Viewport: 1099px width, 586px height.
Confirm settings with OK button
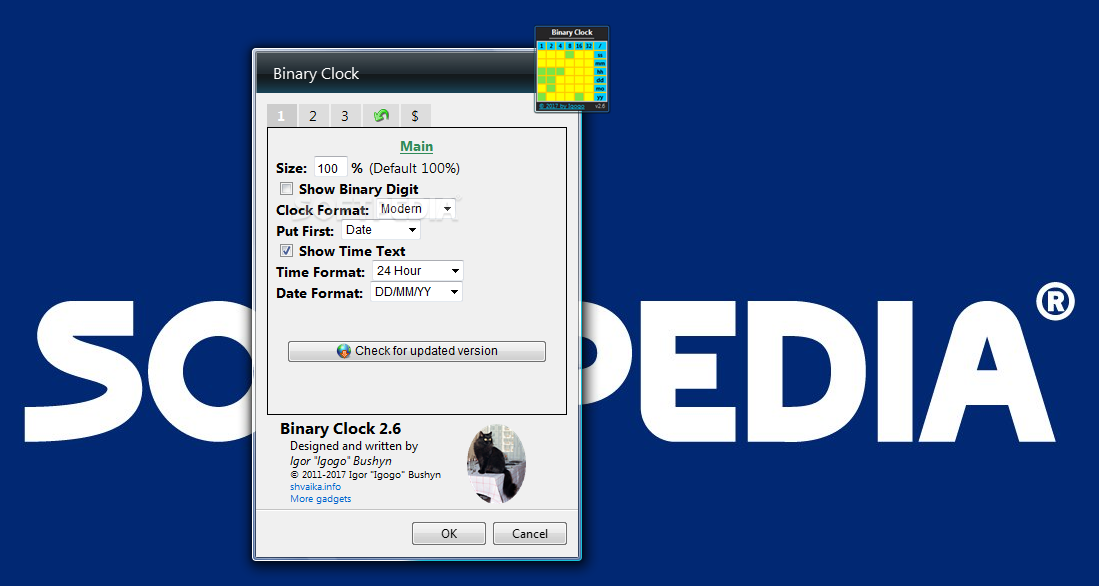pyautogui.click(x=449, y=533)
